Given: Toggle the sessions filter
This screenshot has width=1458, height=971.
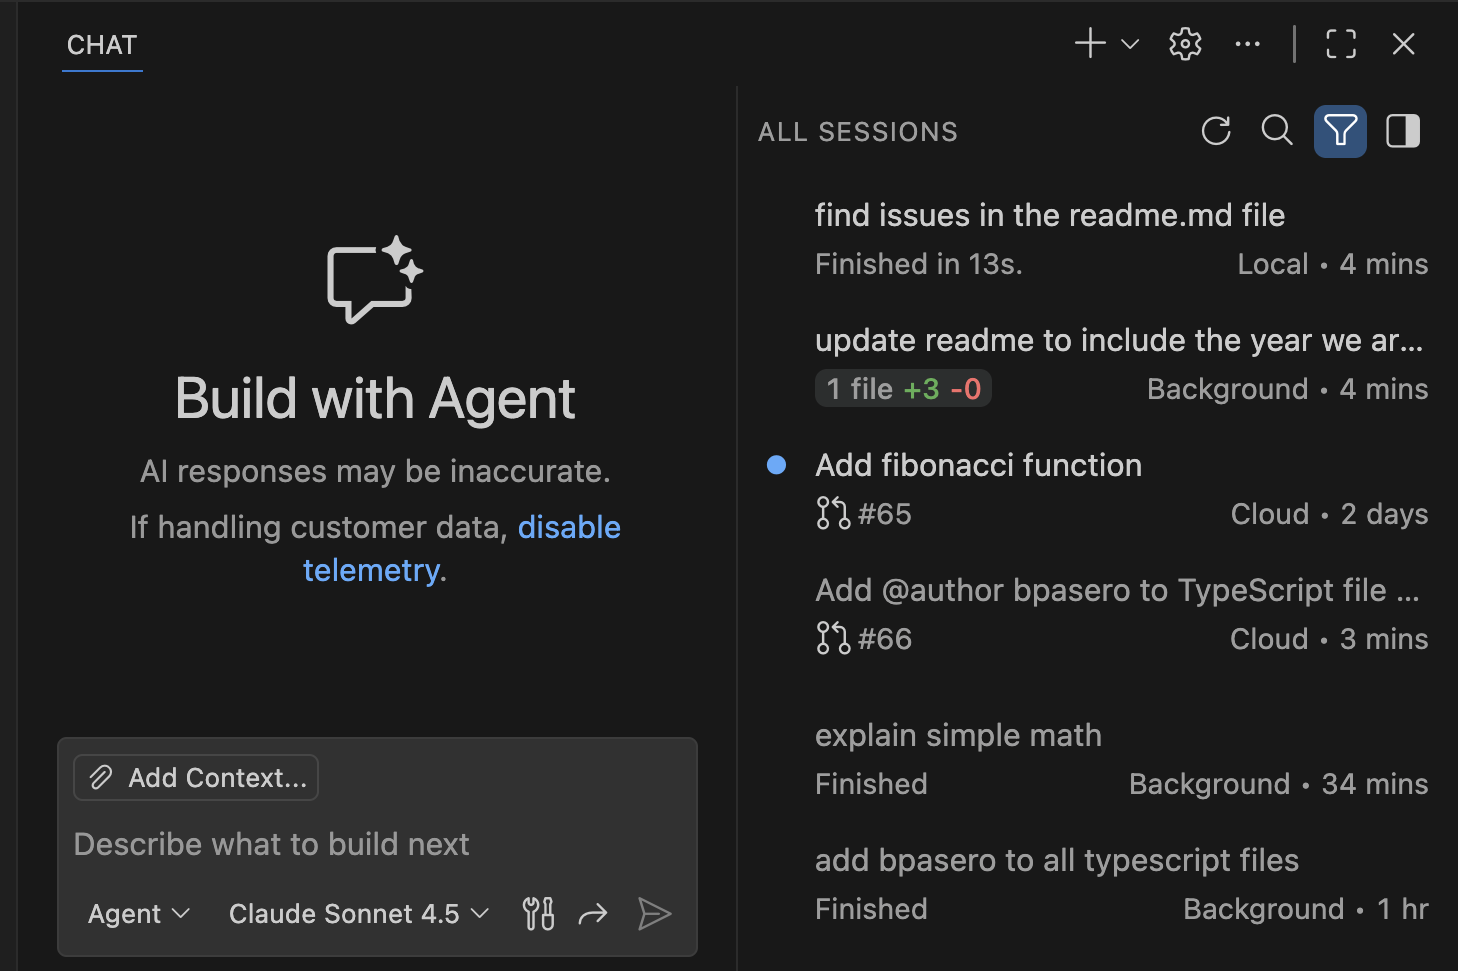Looking at the screenshot, I should (1340, 131).
